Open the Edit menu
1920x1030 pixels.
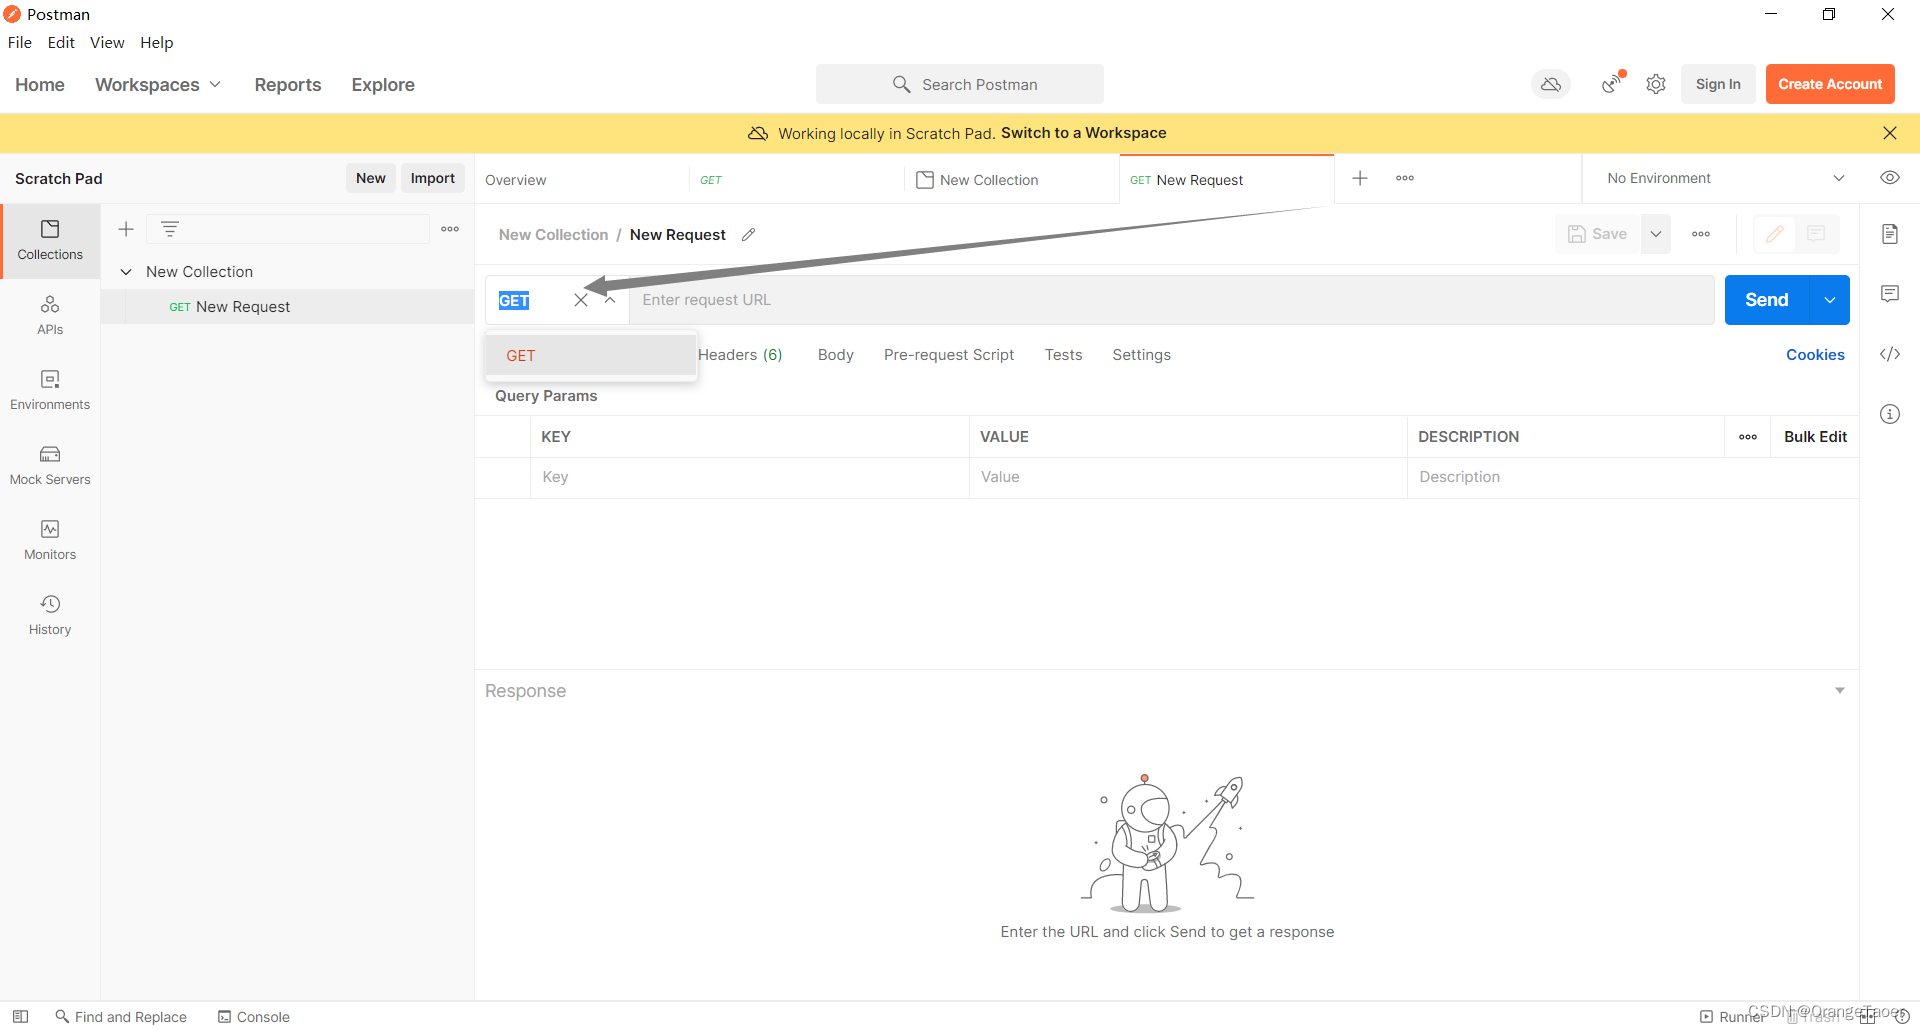tap(61, 42)
